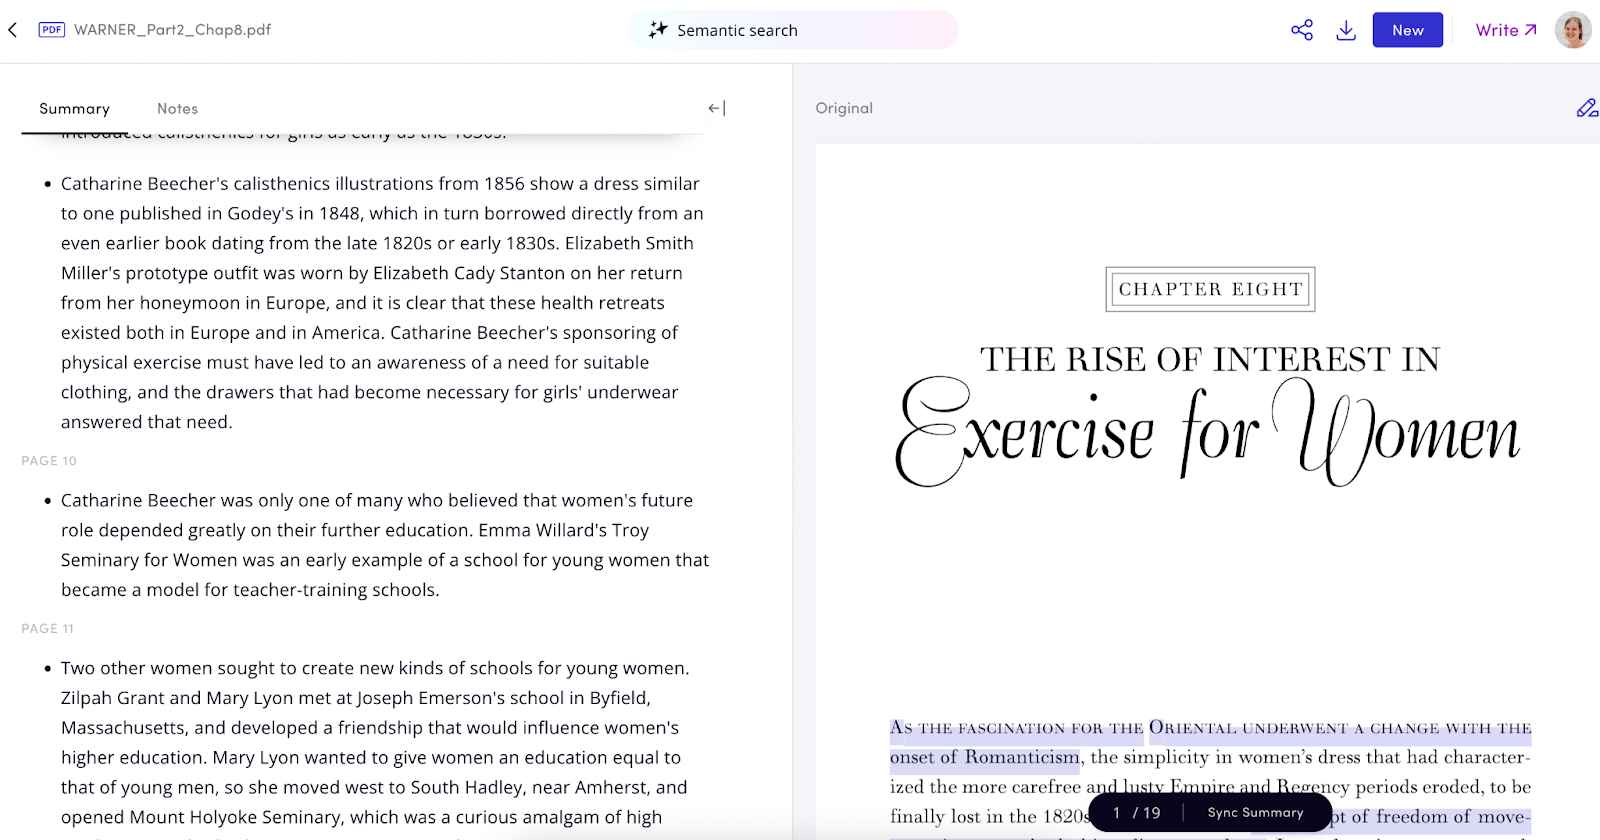Image resolution: width=1600 pixels, height=840 pixels.
Task: Click the Original label above the document
Action: pos(844,108)
